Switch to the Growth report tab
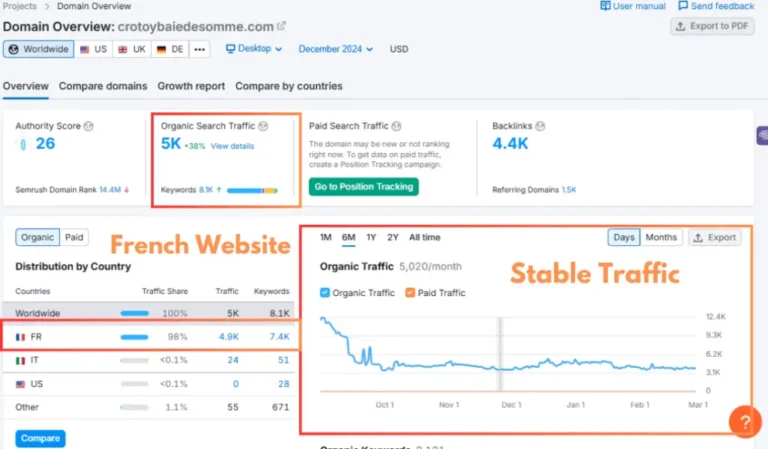 tap(191, 86)
